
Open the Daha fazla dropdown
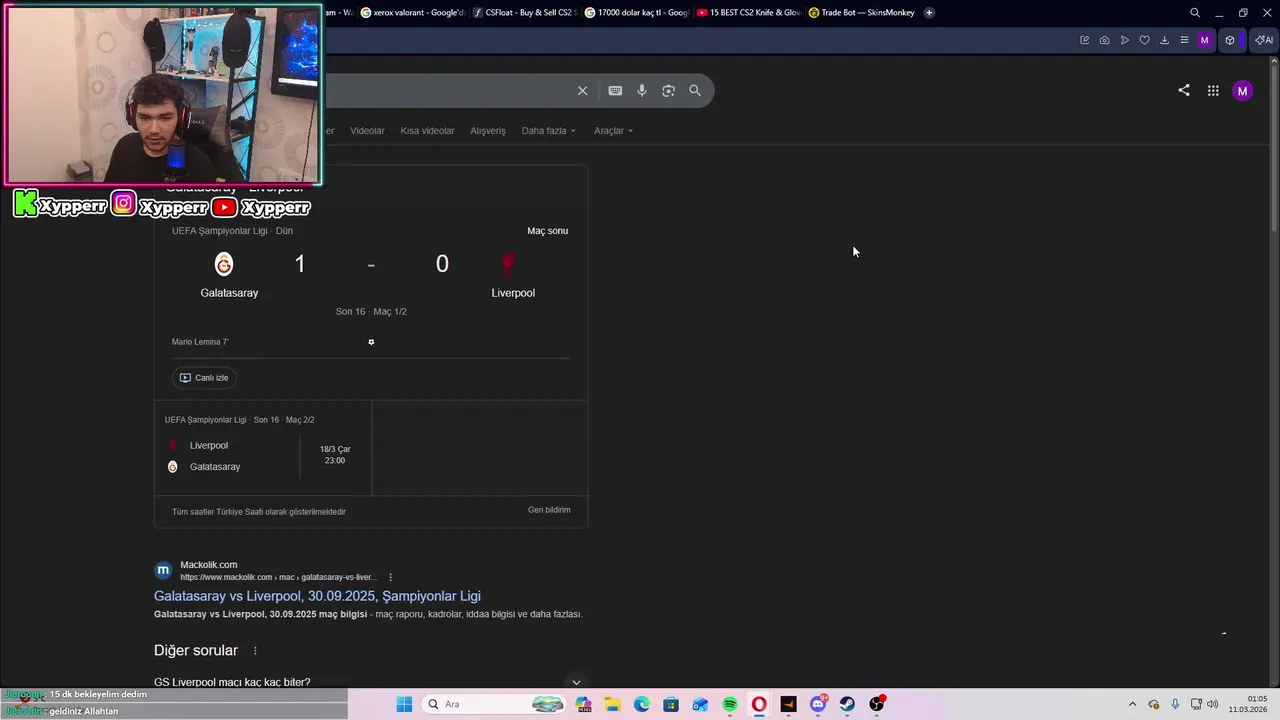click(x=548, y=131)
